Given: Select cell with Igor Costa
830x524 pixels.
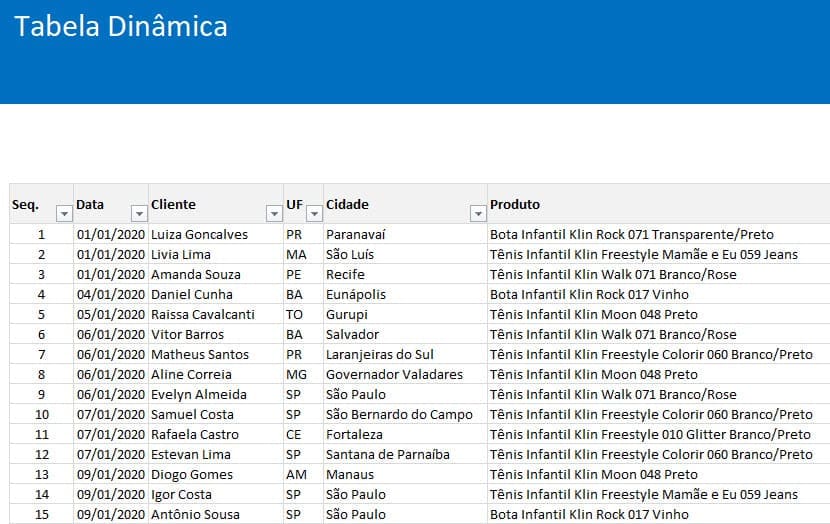Looking at the screenshot, I should pos(216,494).
